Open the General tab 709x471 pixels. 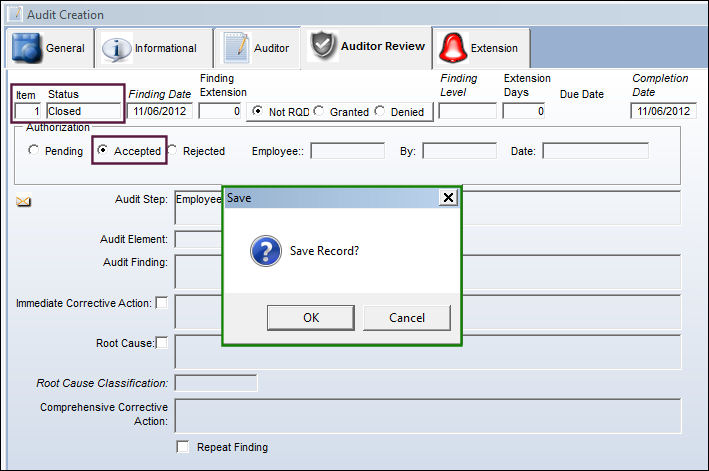click(50, 48)
